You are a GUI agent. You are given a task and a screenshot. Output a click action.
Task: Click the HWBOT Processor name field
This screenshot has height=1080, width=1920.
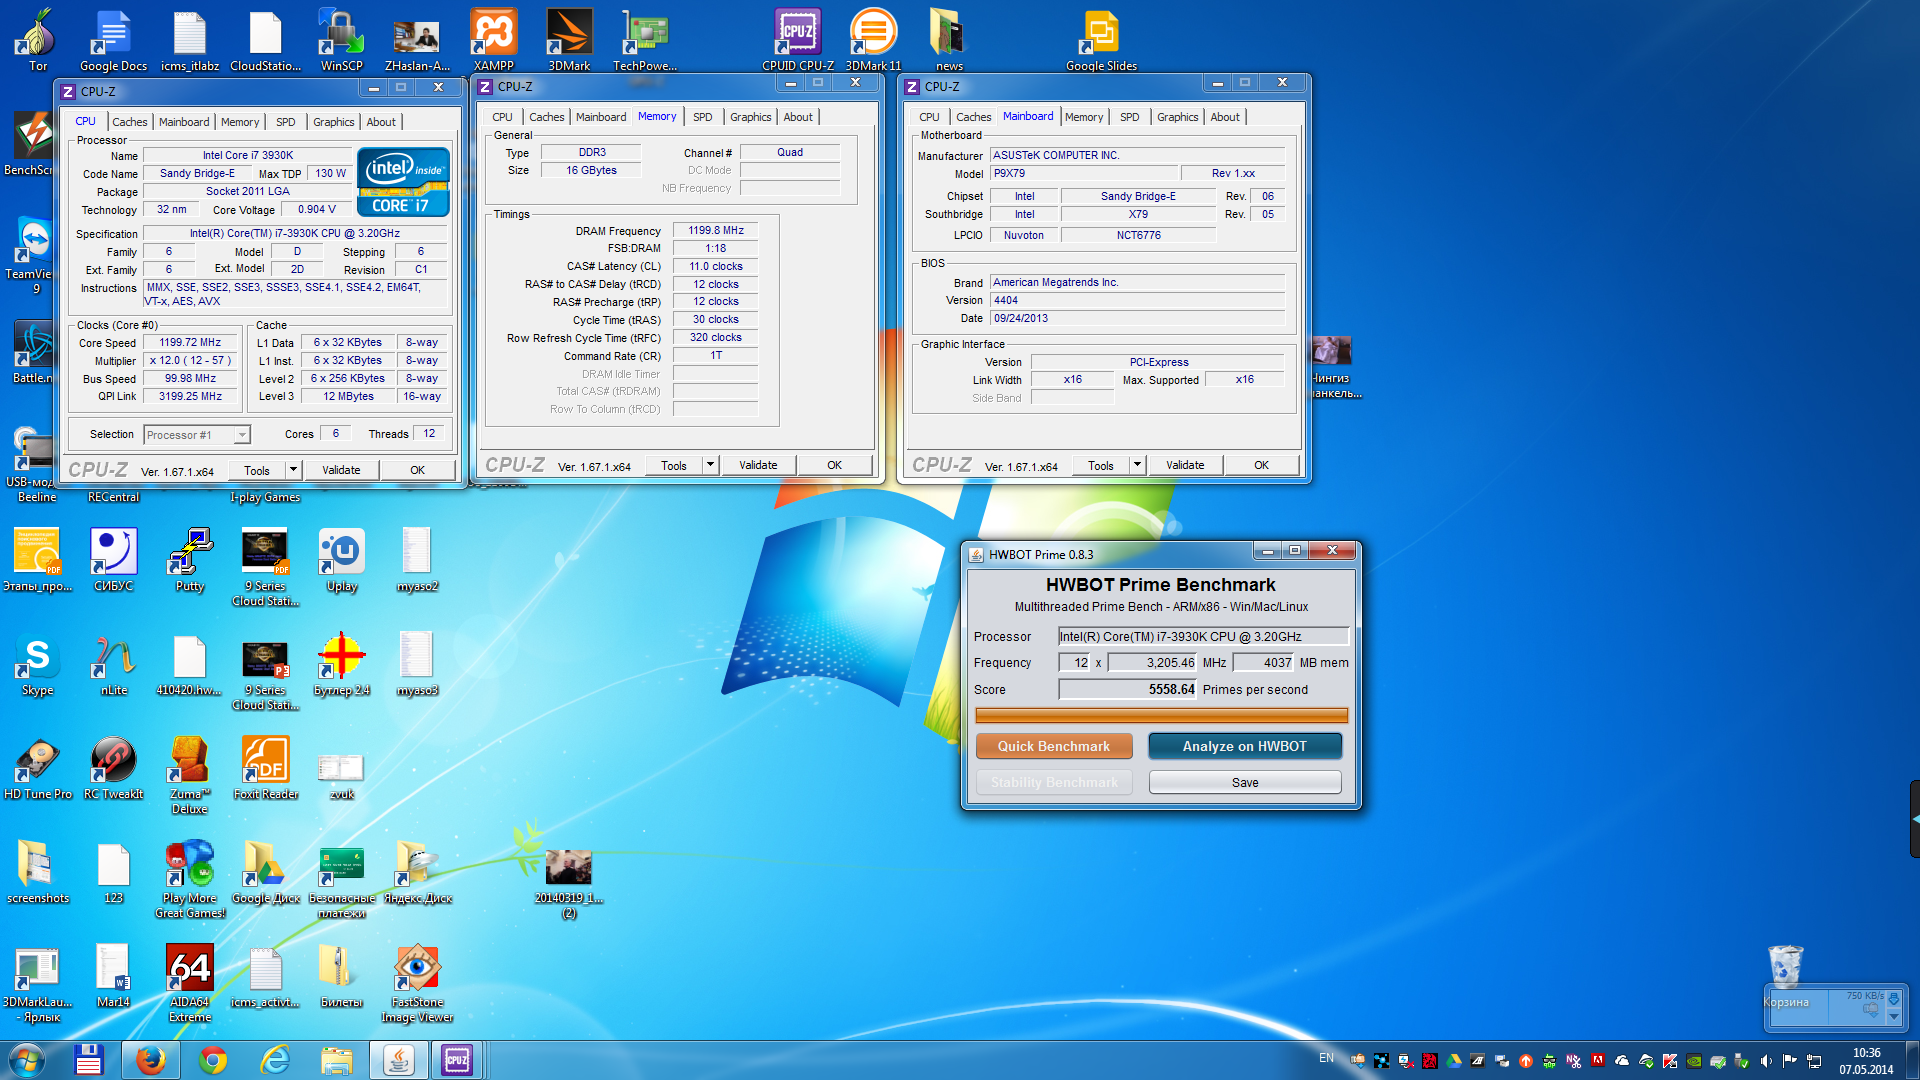pos(1204,636)
